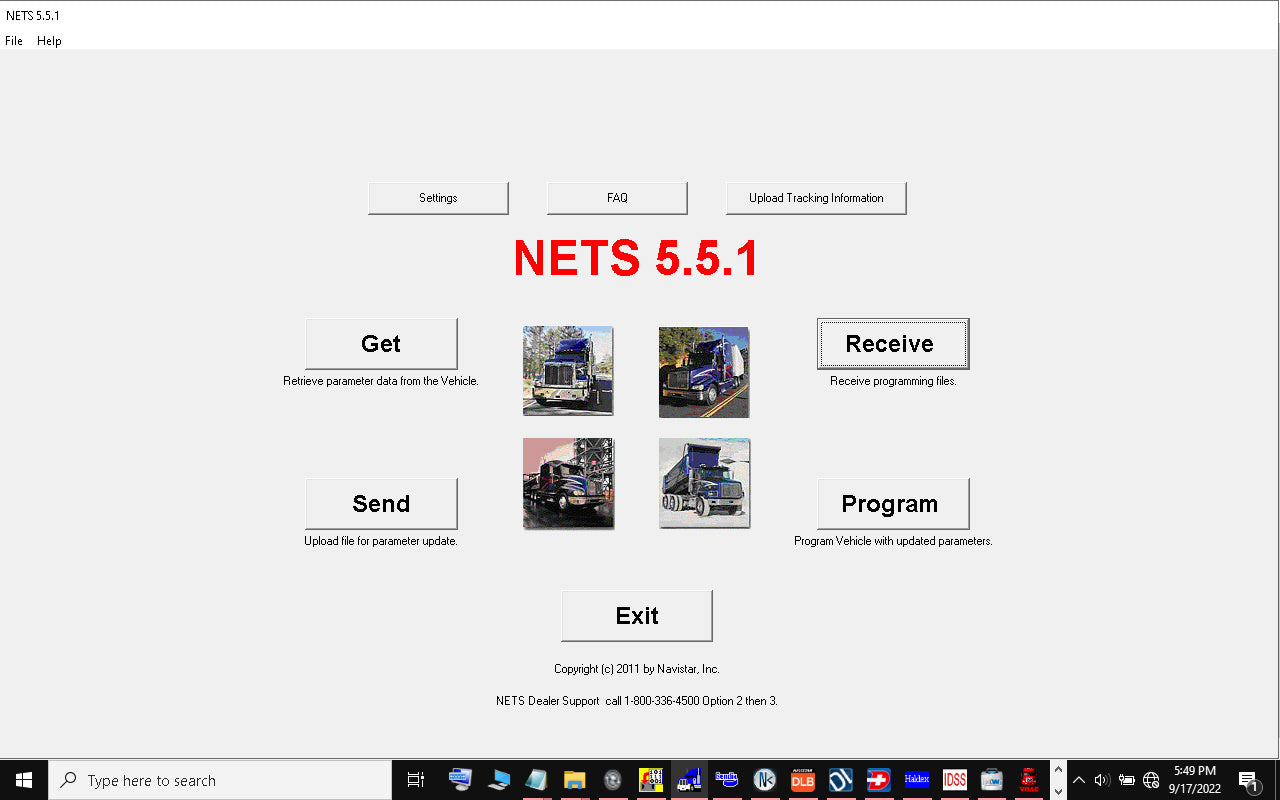
Task: Open the IDSS taskbar icon
Action: pyautogui.click(x=955, y=780)
